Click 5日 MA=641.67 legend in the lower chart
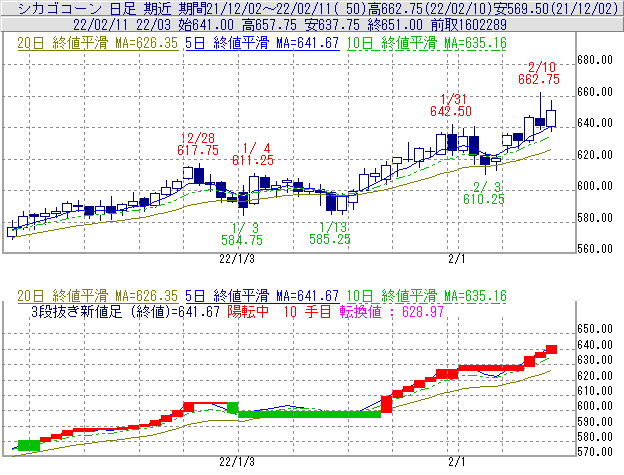Image resolution: width=624 pixels, height=475 pixels. pyautogui.click(x=262, y=296)
